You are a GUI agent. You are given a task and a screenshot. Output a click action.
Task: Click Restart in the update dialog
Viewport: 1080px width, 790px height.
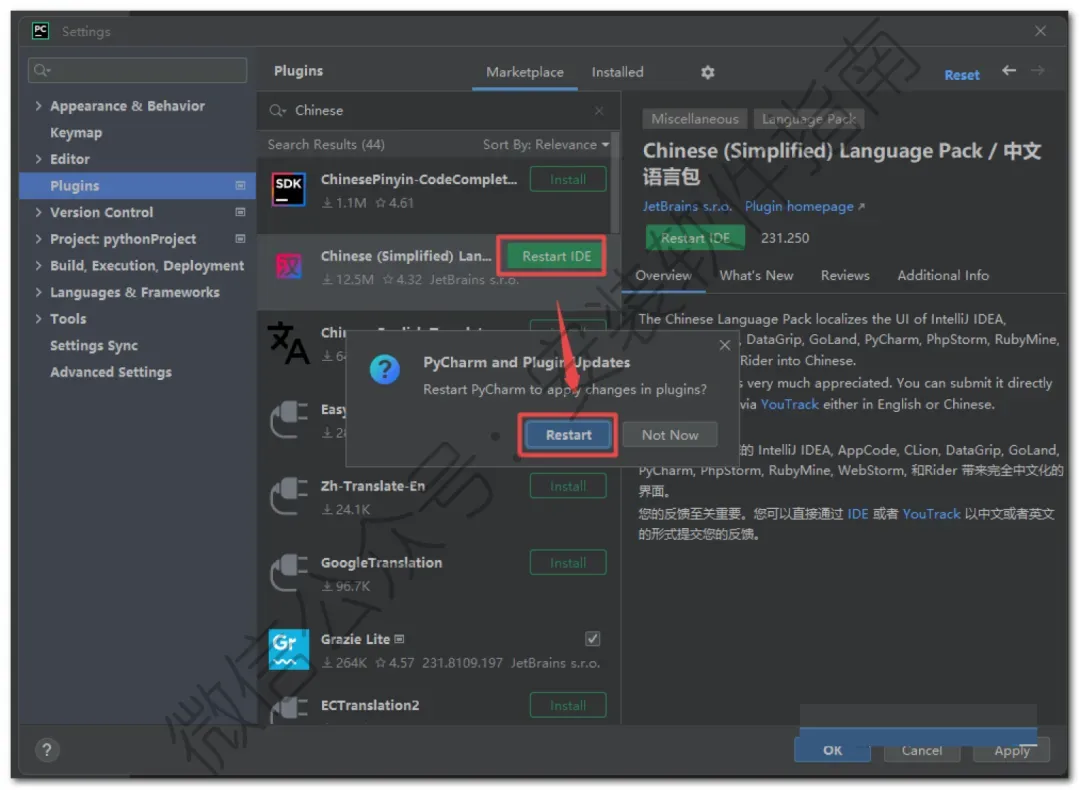tap(568, 435)
